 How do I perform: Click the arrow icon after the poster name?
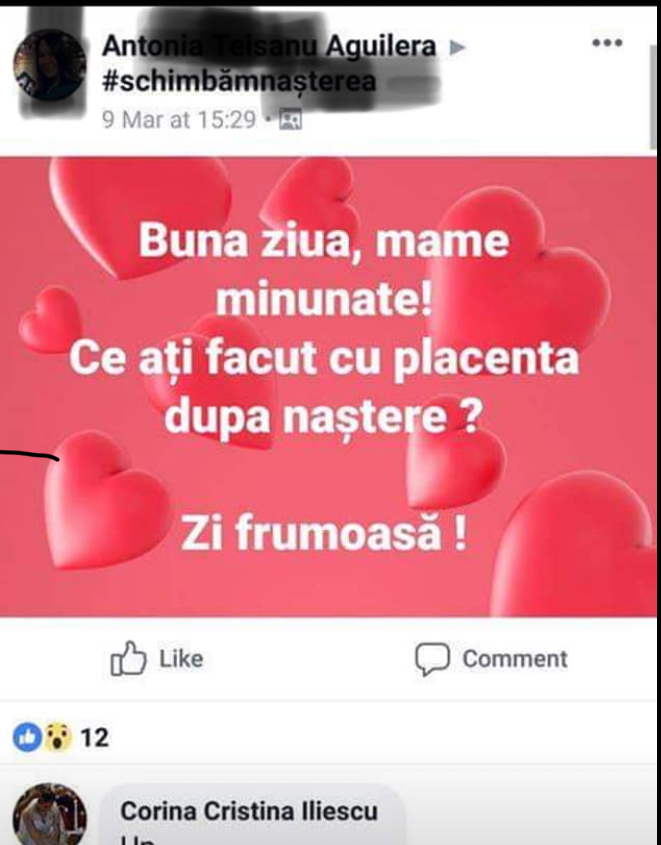click(457, 47)
